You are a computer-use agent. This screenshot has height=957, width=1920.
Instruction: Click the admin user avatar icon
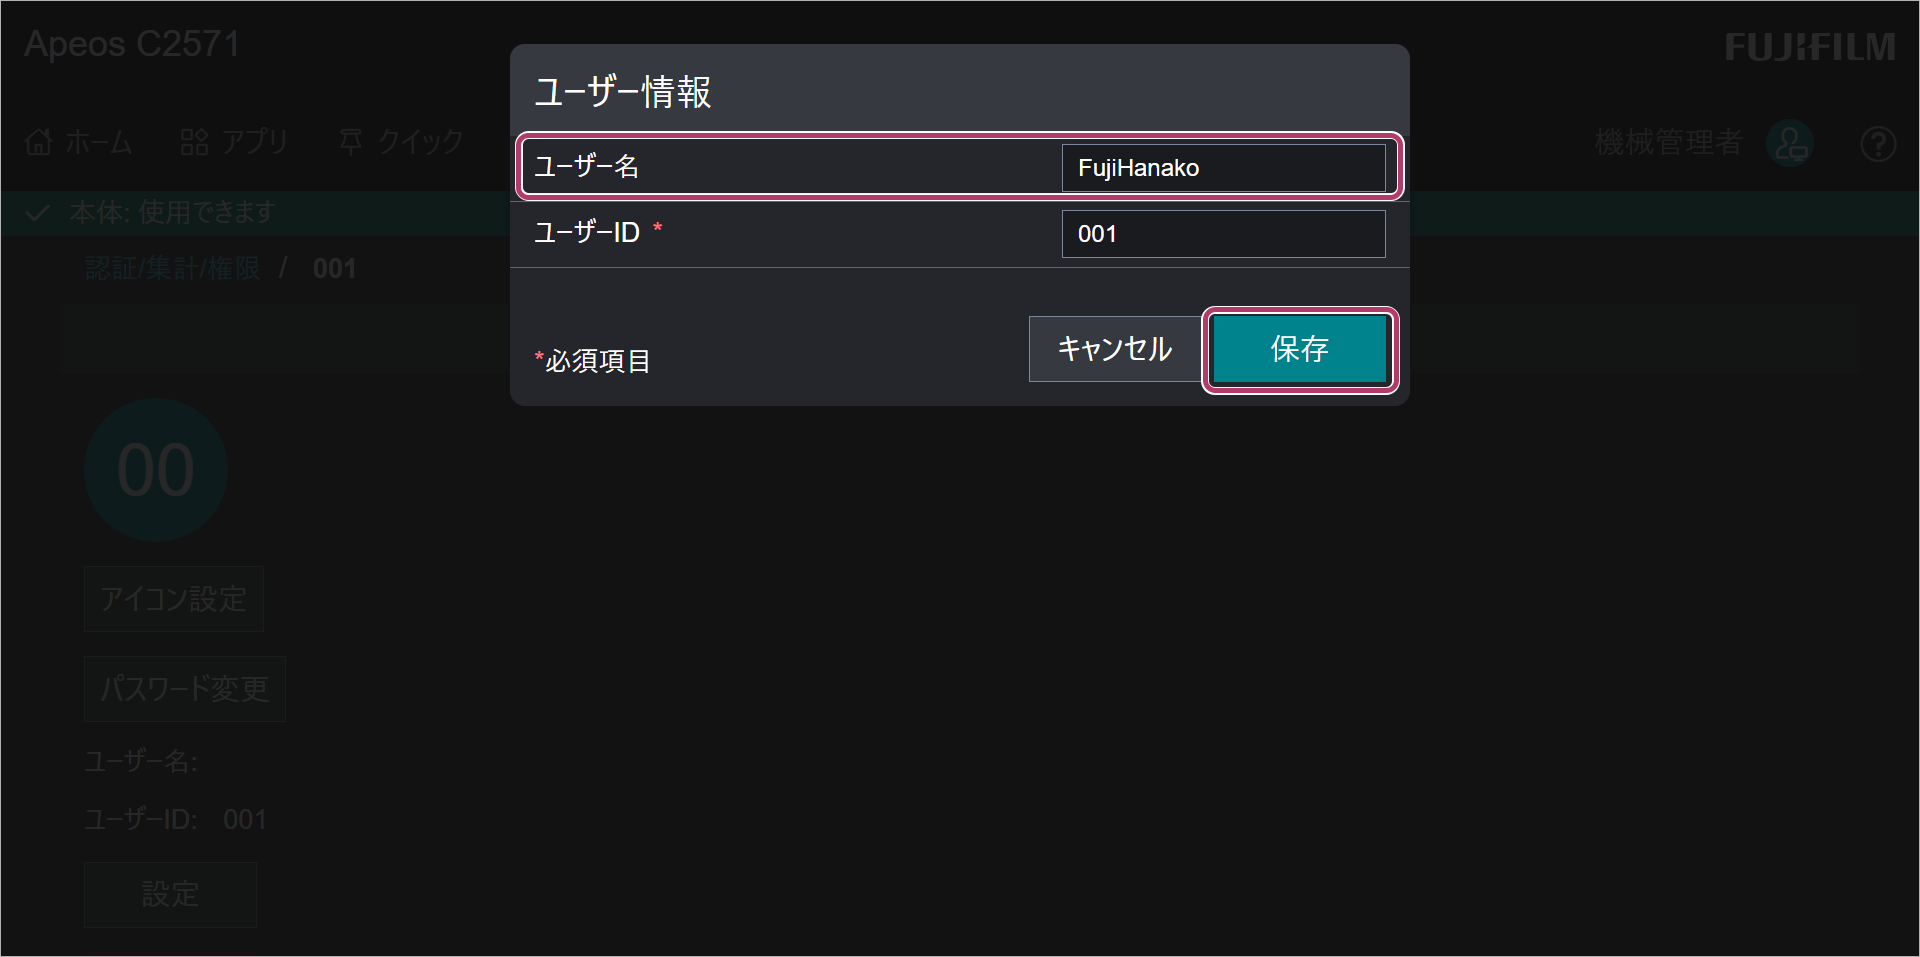(1790, 144)
